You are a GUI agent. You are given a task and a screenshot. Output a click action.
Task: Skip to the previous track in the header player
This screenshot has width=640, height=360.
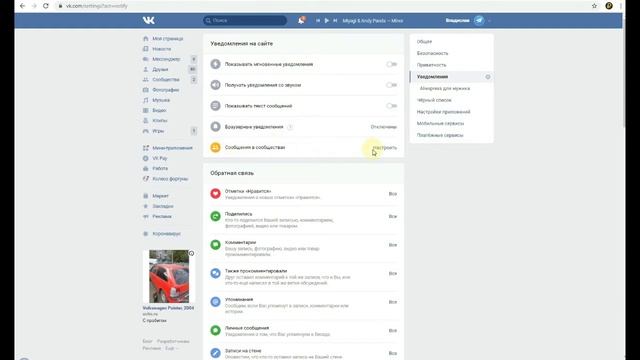(318, 20)
